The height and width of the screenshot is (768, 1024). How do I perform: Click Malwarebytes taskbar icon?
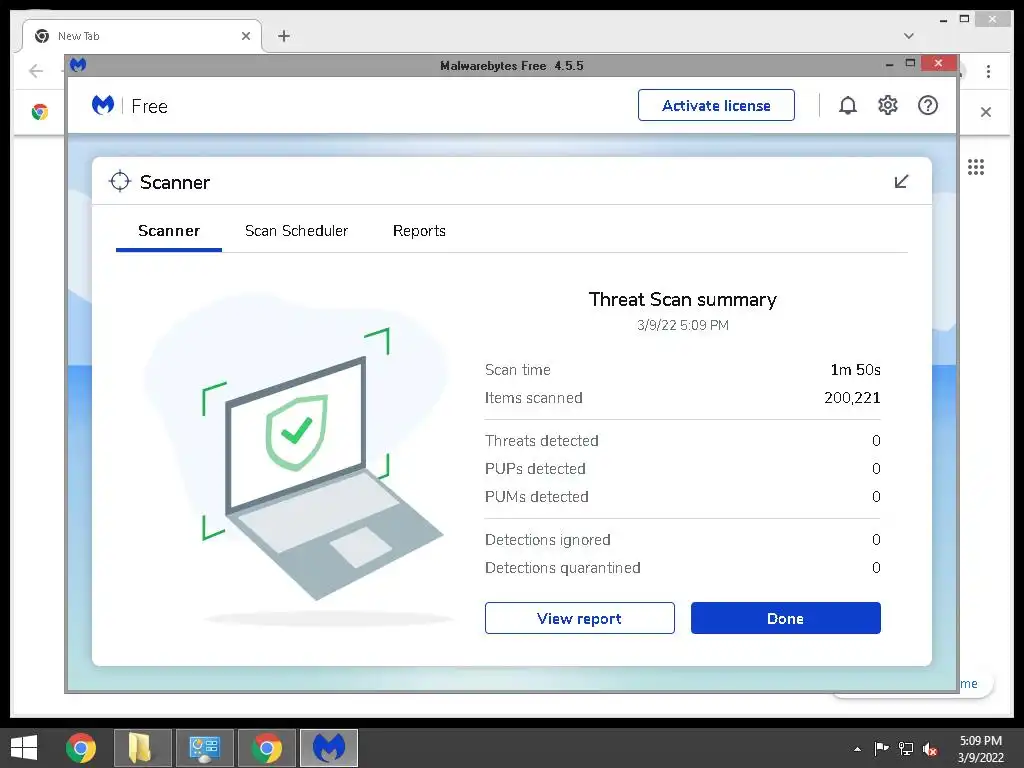[x=329, y=748]
